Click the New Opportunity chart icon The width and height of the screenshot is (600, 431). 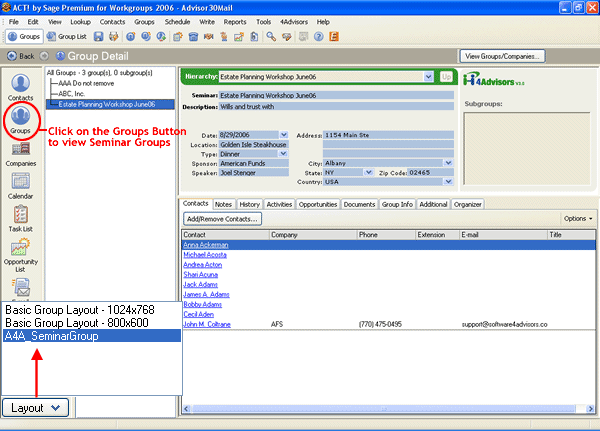point(239,37)
